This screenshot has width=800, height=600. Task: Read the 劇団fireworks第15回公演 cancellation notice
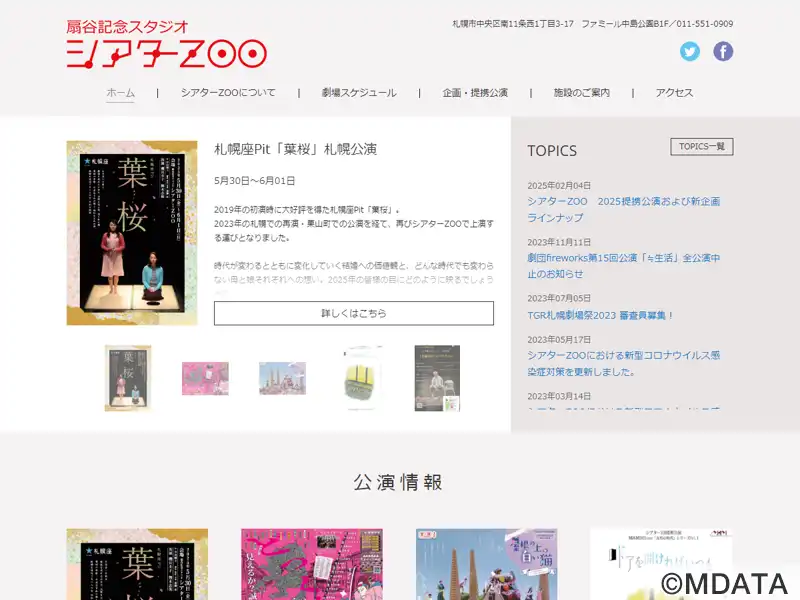623,266
